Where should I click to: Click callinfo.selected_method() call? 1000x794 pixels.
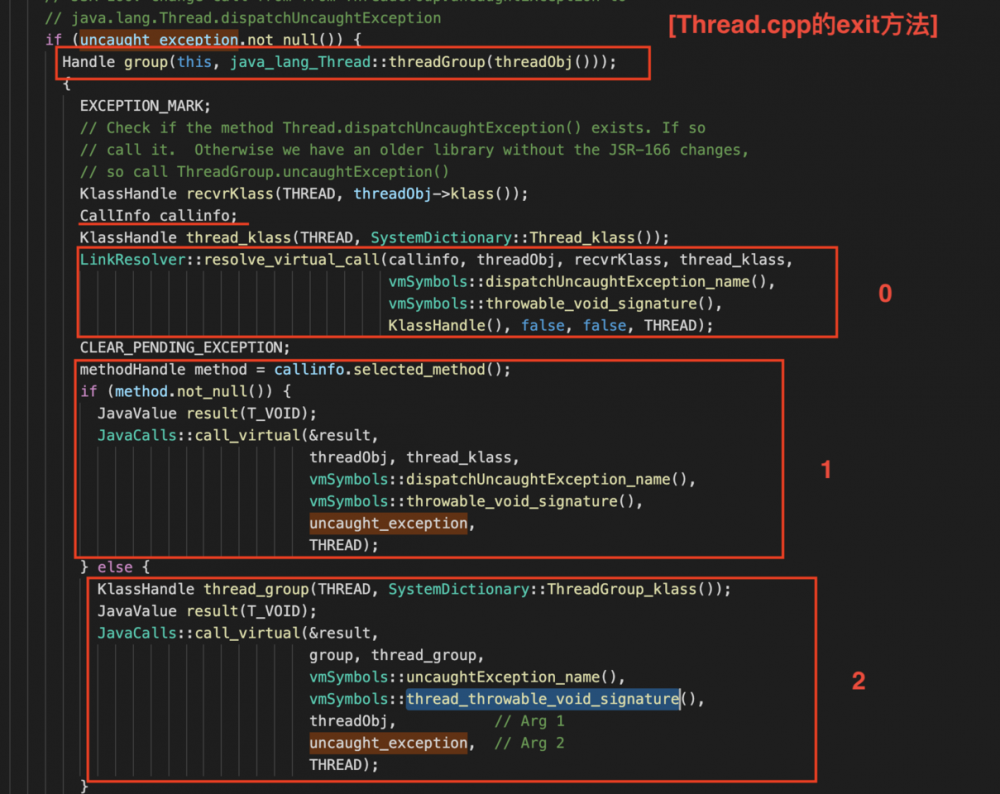point(388,369)
